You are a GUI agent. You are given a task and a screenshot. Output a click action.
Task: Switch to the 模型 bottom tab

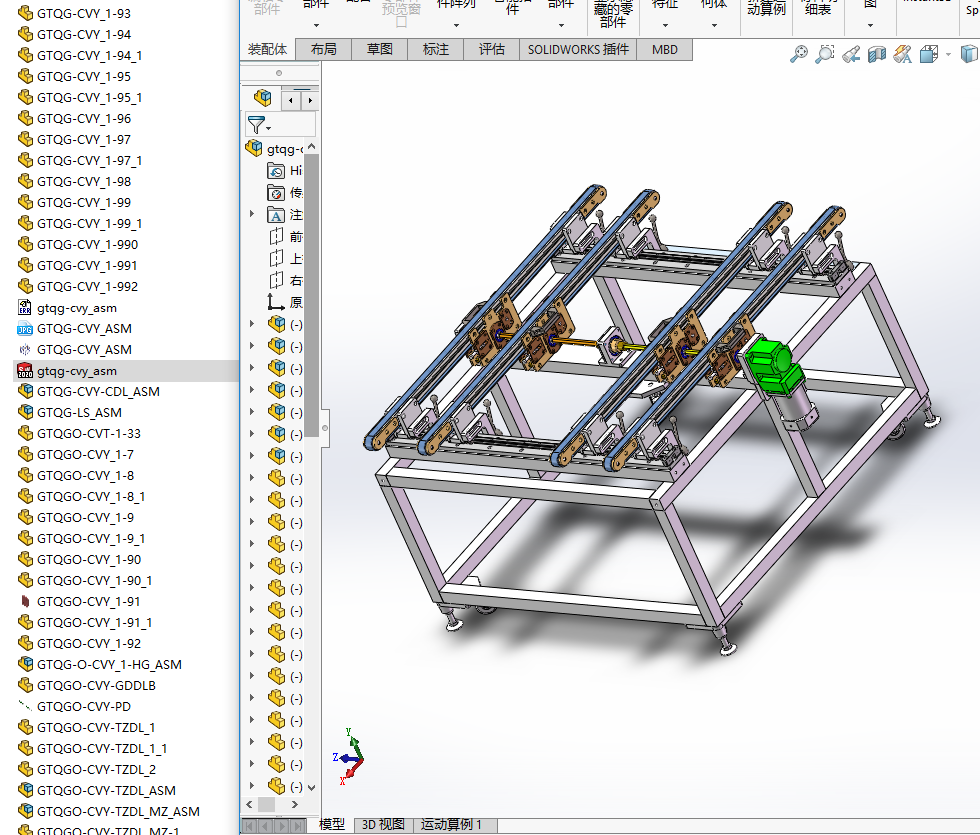331,824
